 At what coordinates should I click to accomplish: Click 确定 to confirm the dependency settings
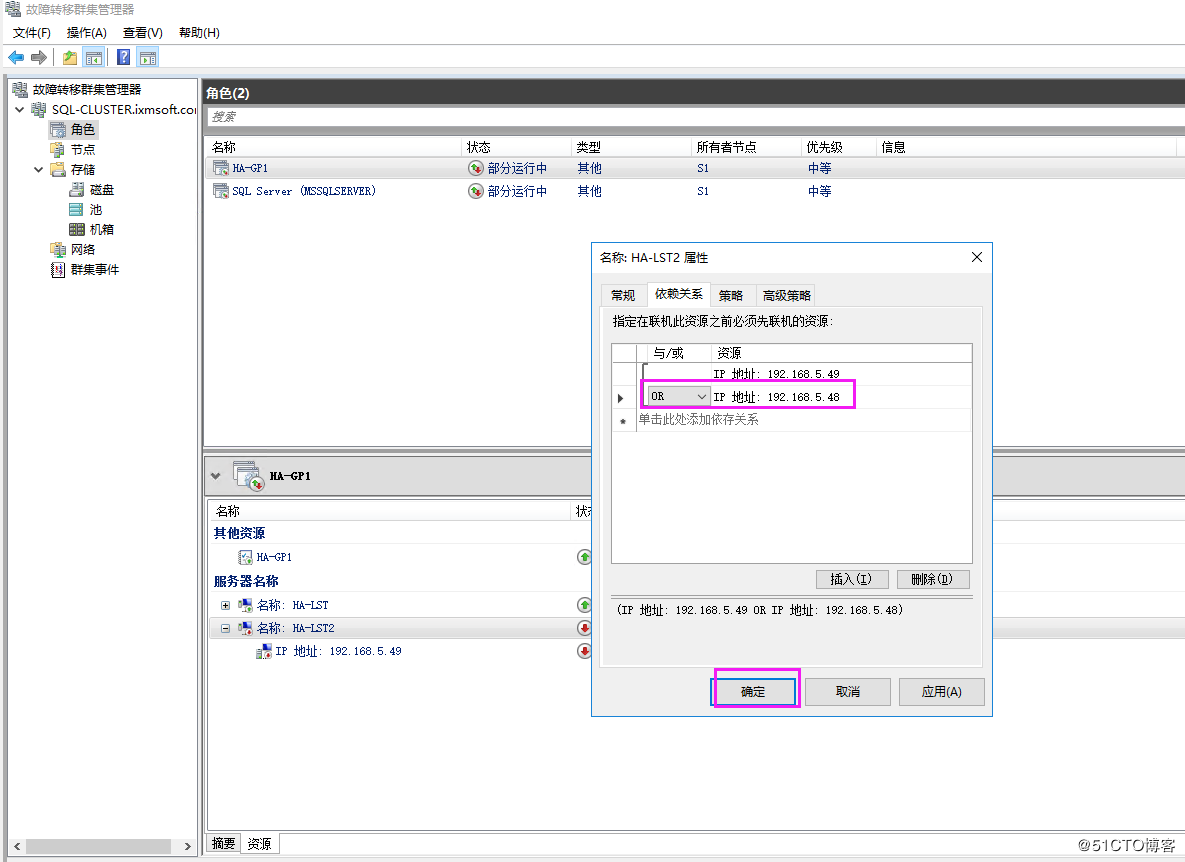point(754,691)
